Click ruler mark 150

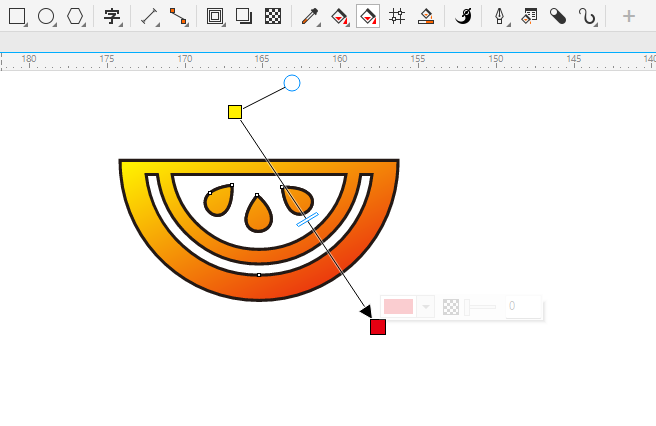pos(496,59)
